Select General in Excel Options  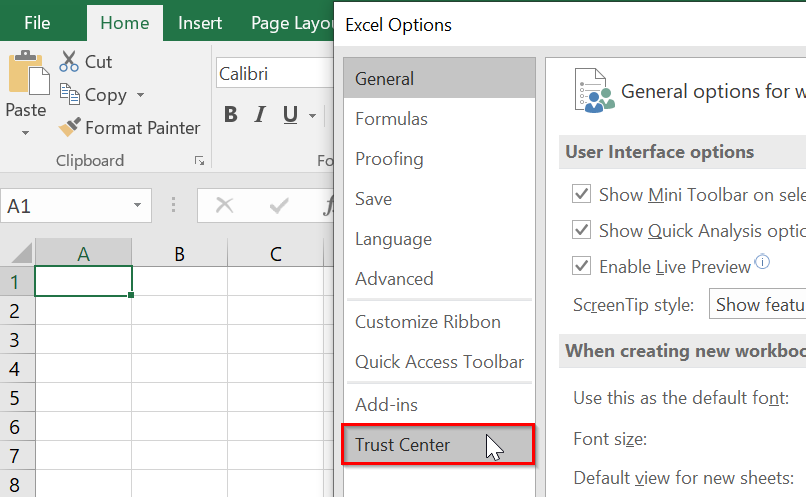pyautogui.click(x=439, y=79)
